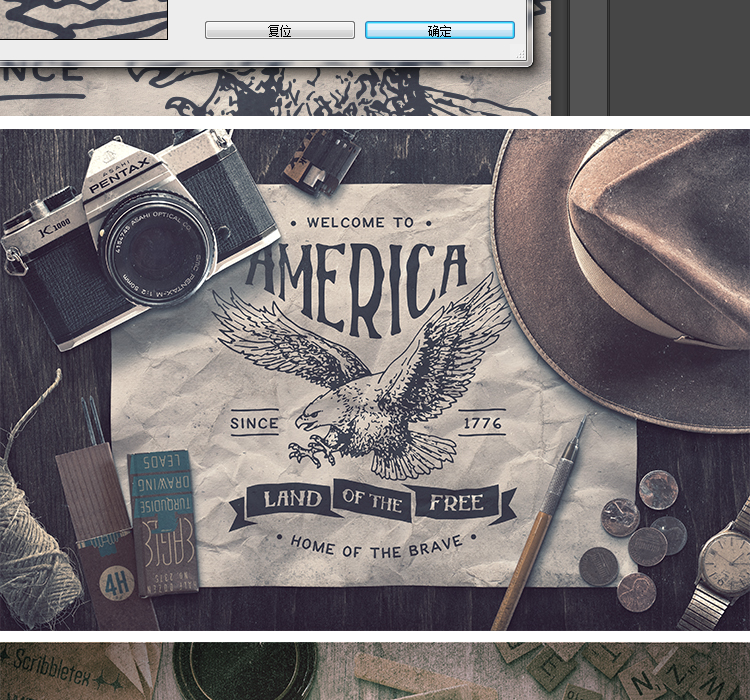Click the preview image in the dialog
Viewport: 750px width, 700px height.
[83, 19]
